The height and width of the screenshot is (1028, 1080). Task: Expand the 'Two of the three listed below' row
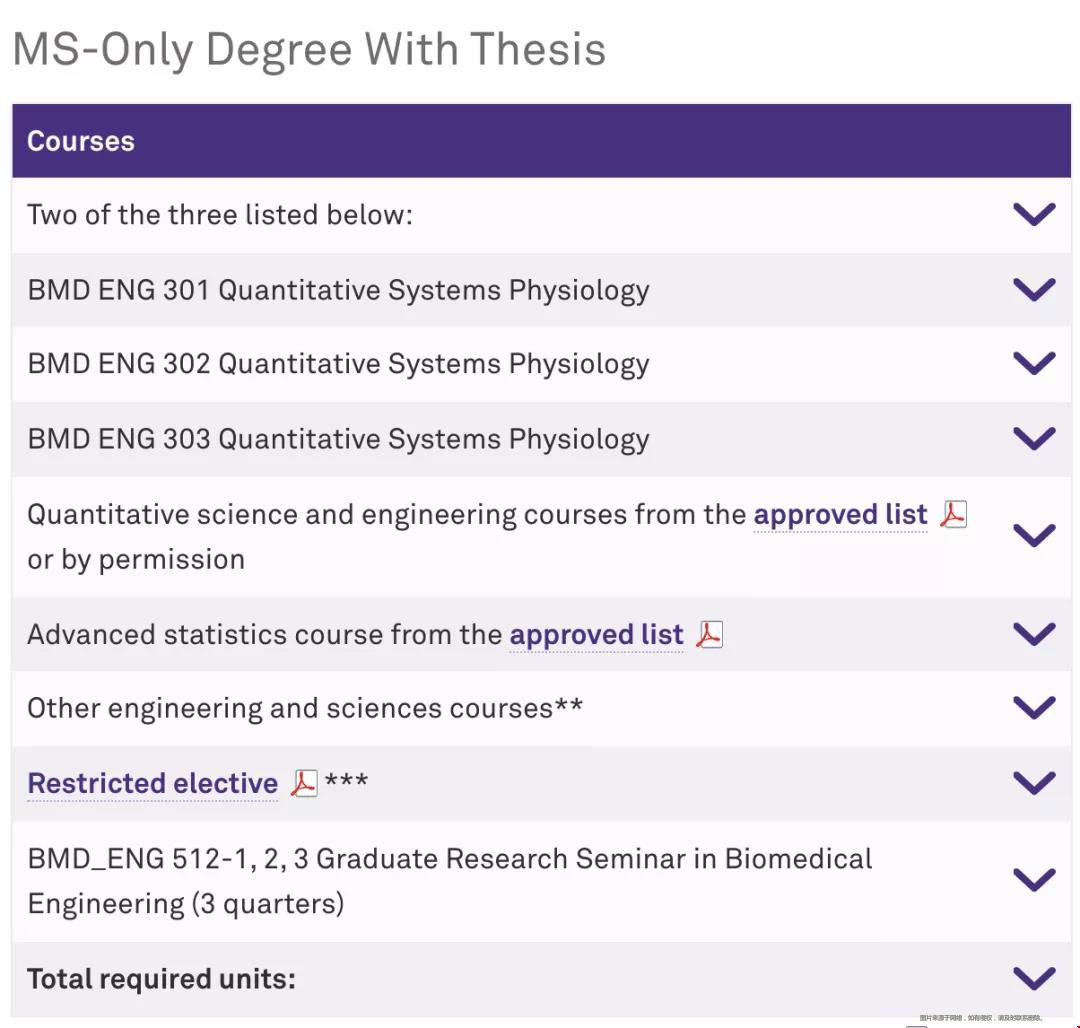point(1035,214)
